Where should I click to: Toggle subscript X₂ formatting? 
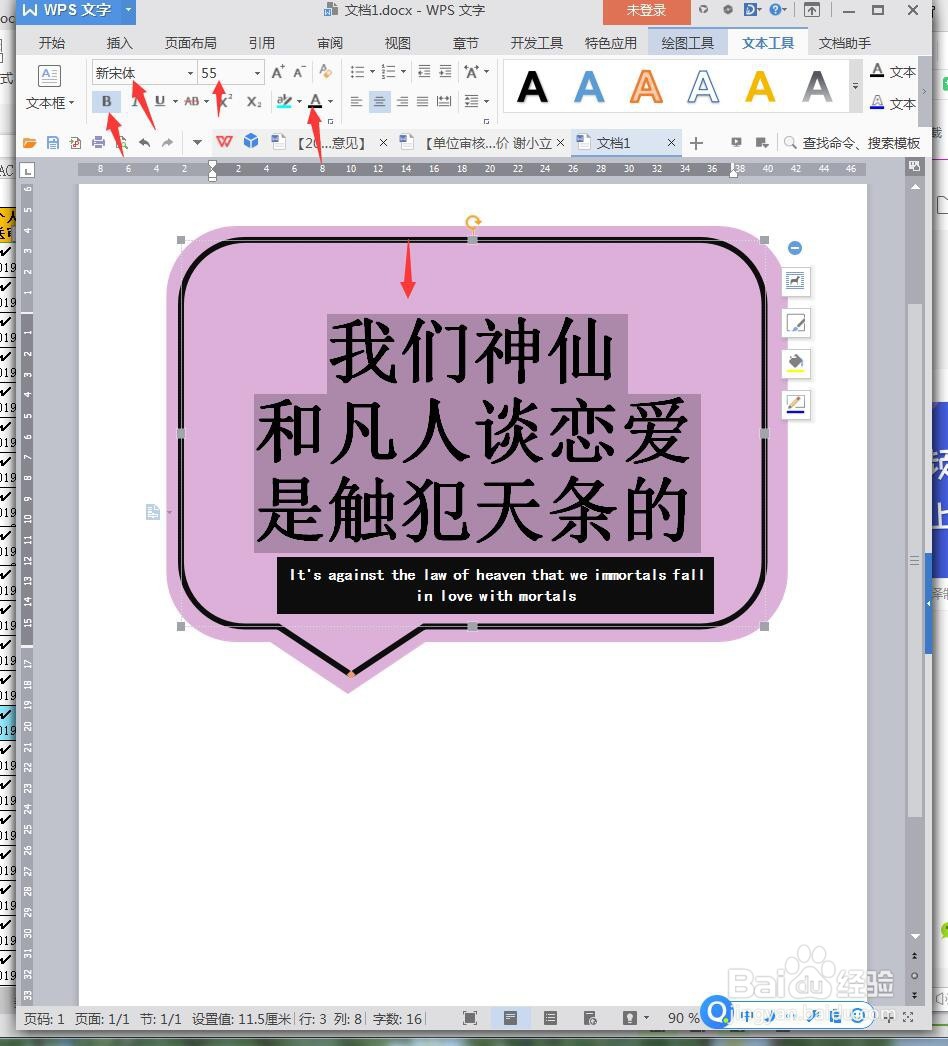pos(254,101)
